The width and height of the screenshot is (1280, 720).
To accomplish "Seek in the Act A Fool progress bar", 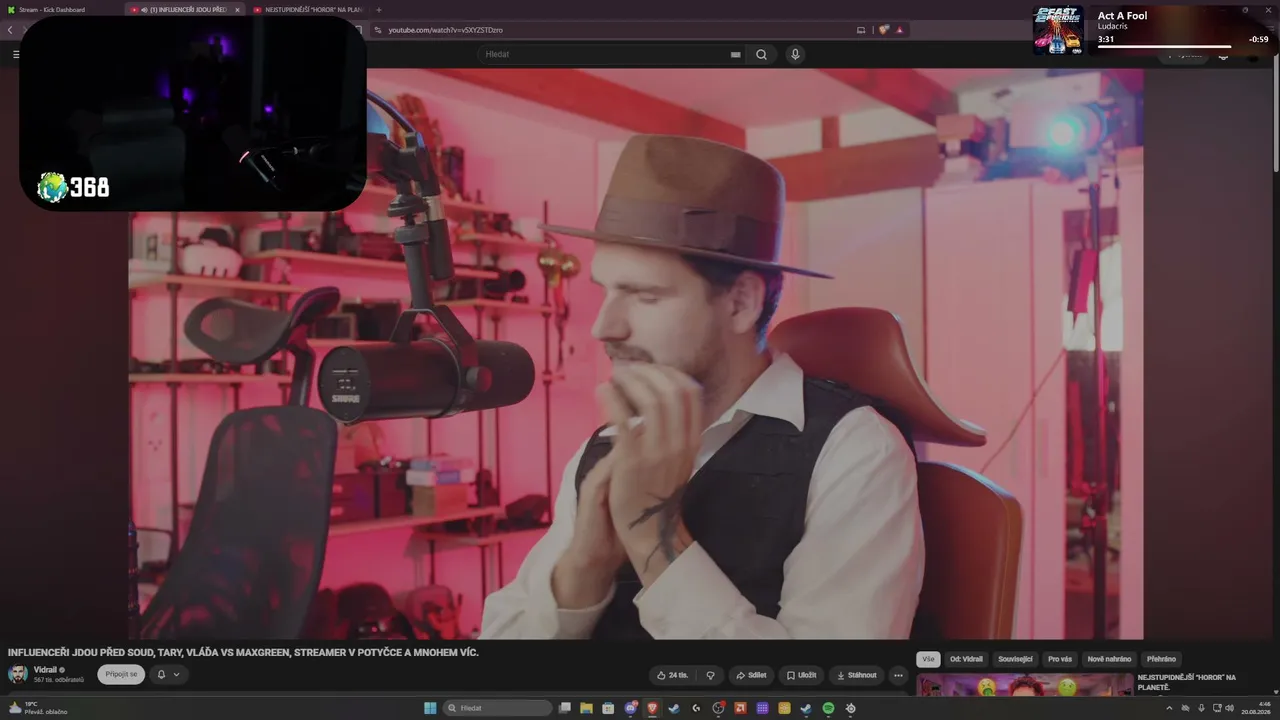I will tap(1165, 46).
